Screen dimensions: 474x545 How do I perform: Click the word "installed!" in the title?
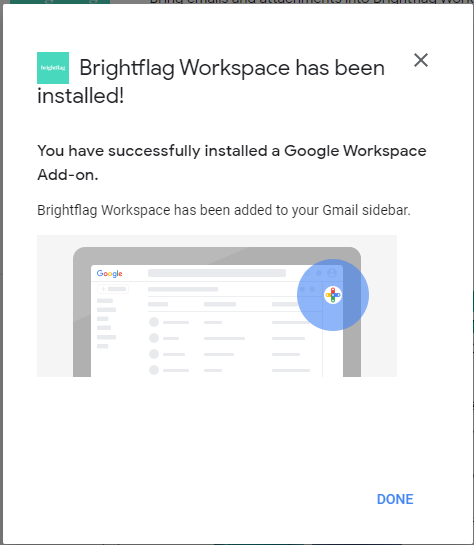pyautogui.click(x=81, y=96)
